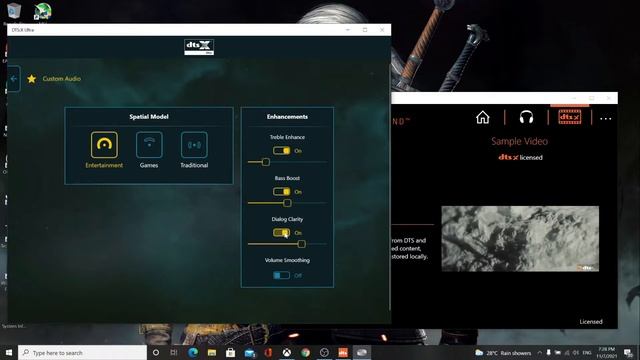Turn off Treble Enhance toggle

pos(282,151)
